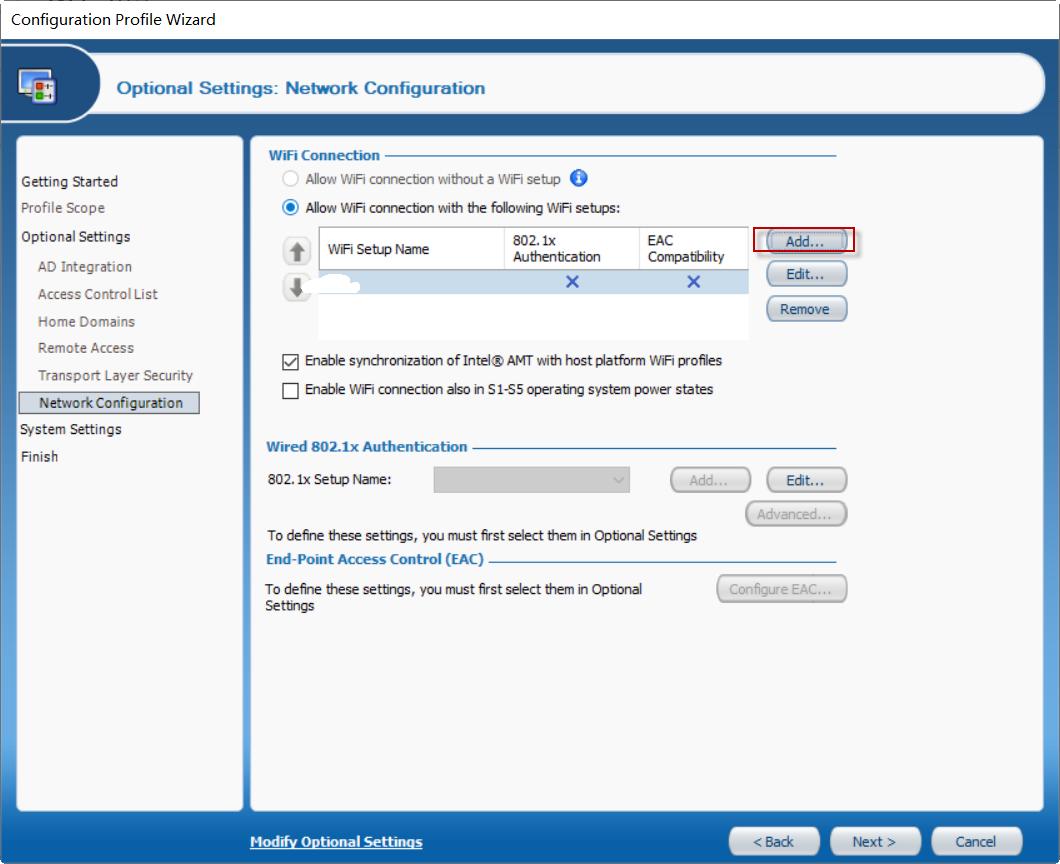Select Allow WiFi connection with following setups
The width and height of the screenshot is (1060, 864).
290,208
